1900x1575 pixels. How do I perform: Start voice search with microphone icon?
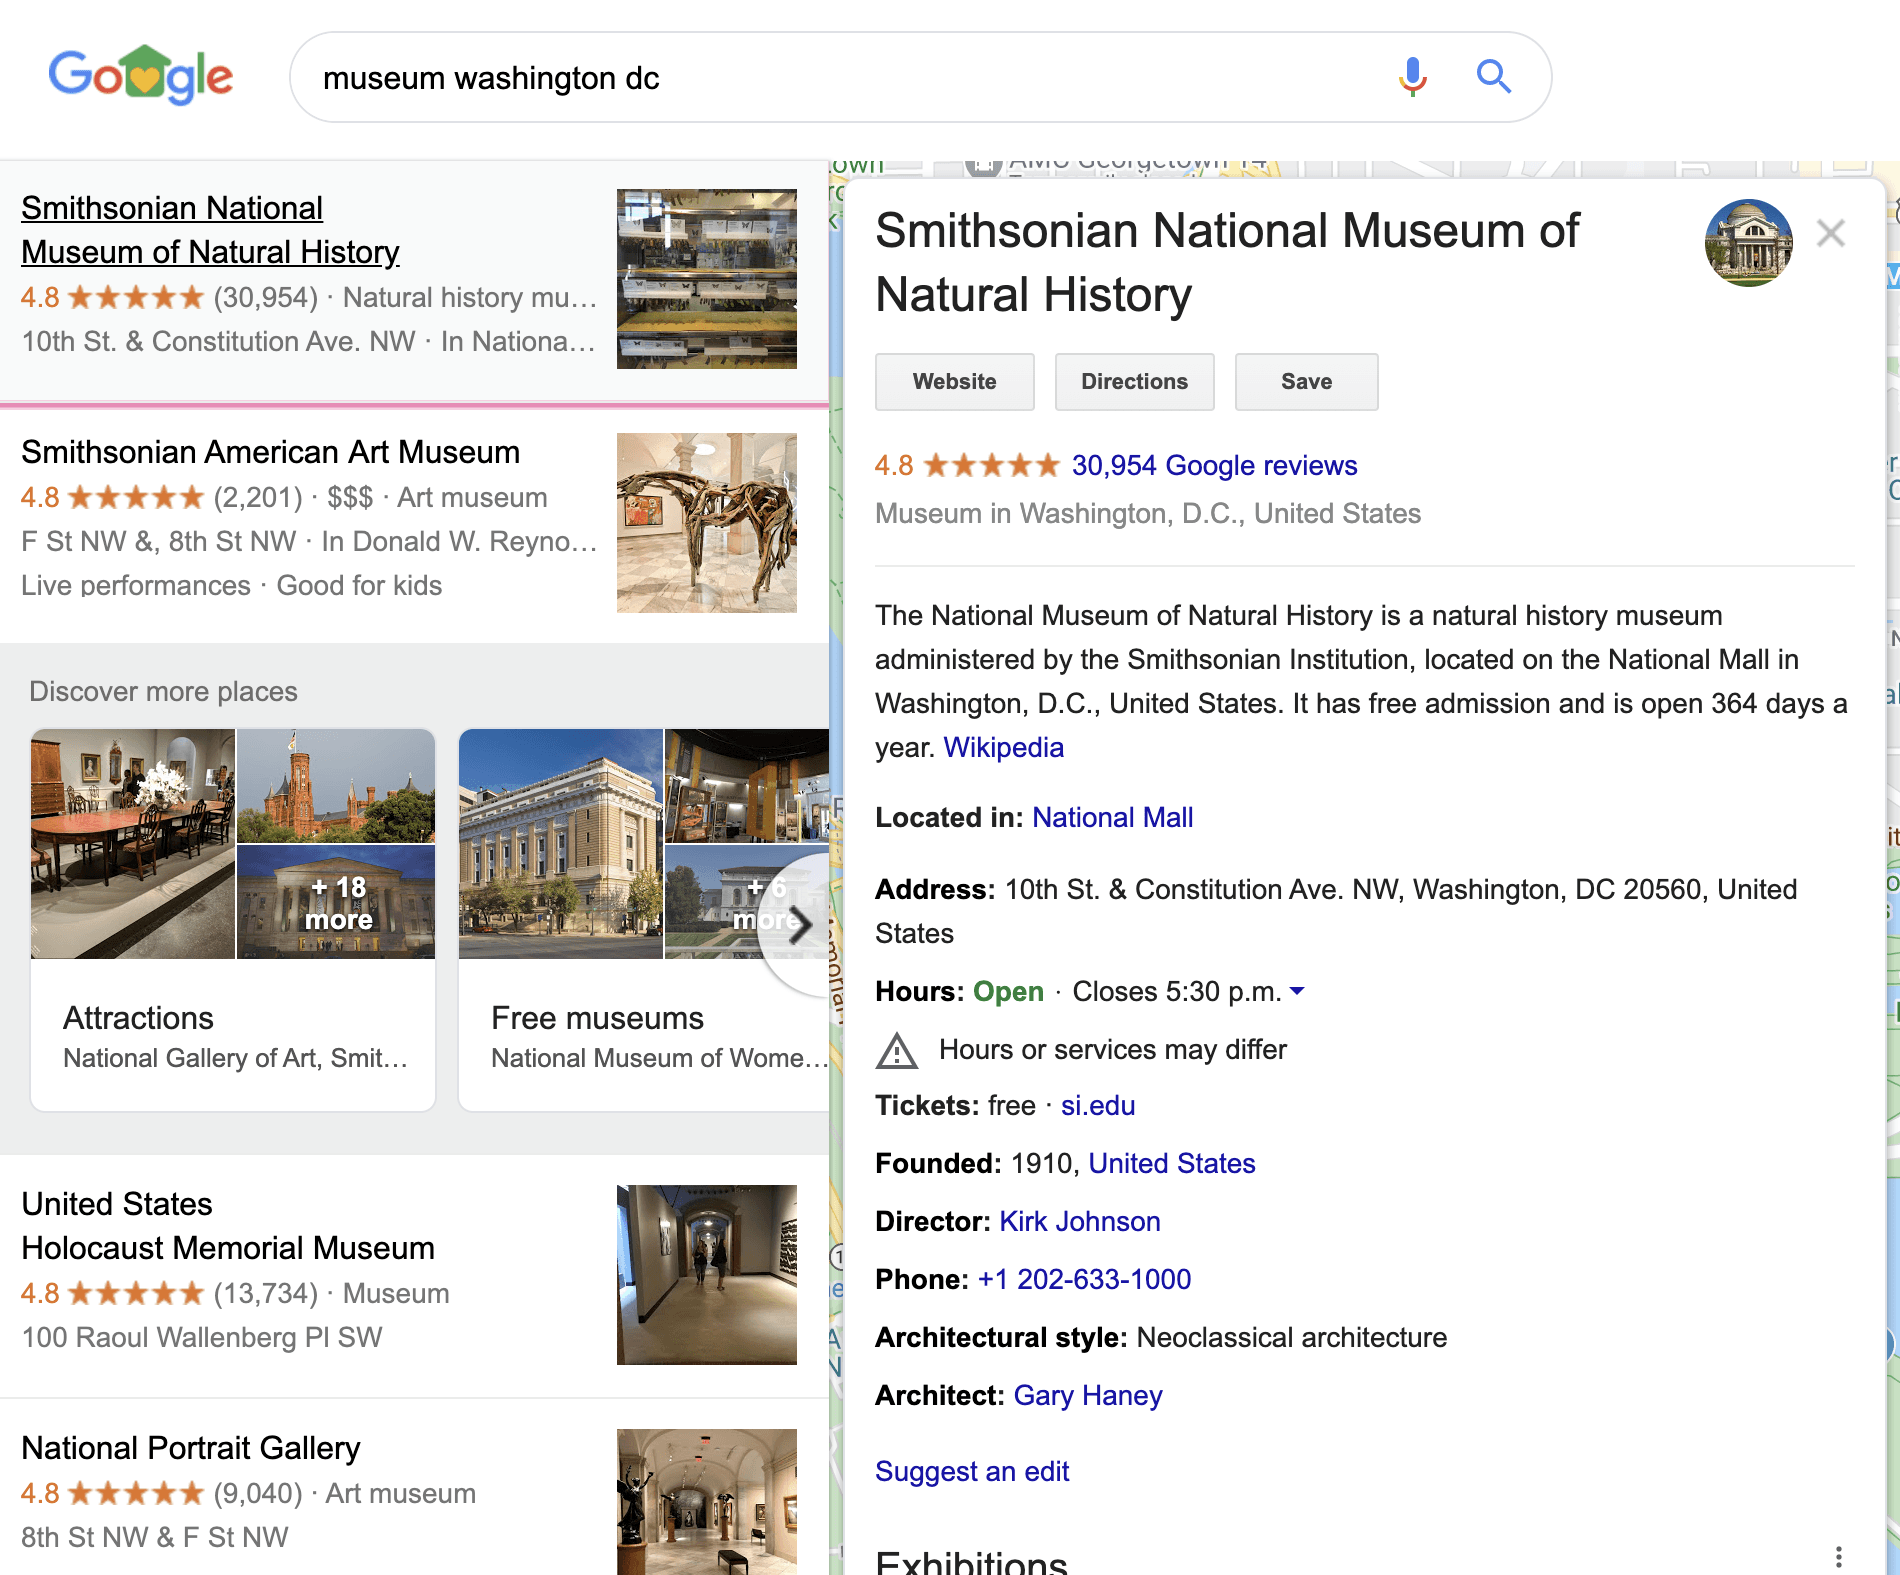pyautogui.click(x=1412, y=77)
